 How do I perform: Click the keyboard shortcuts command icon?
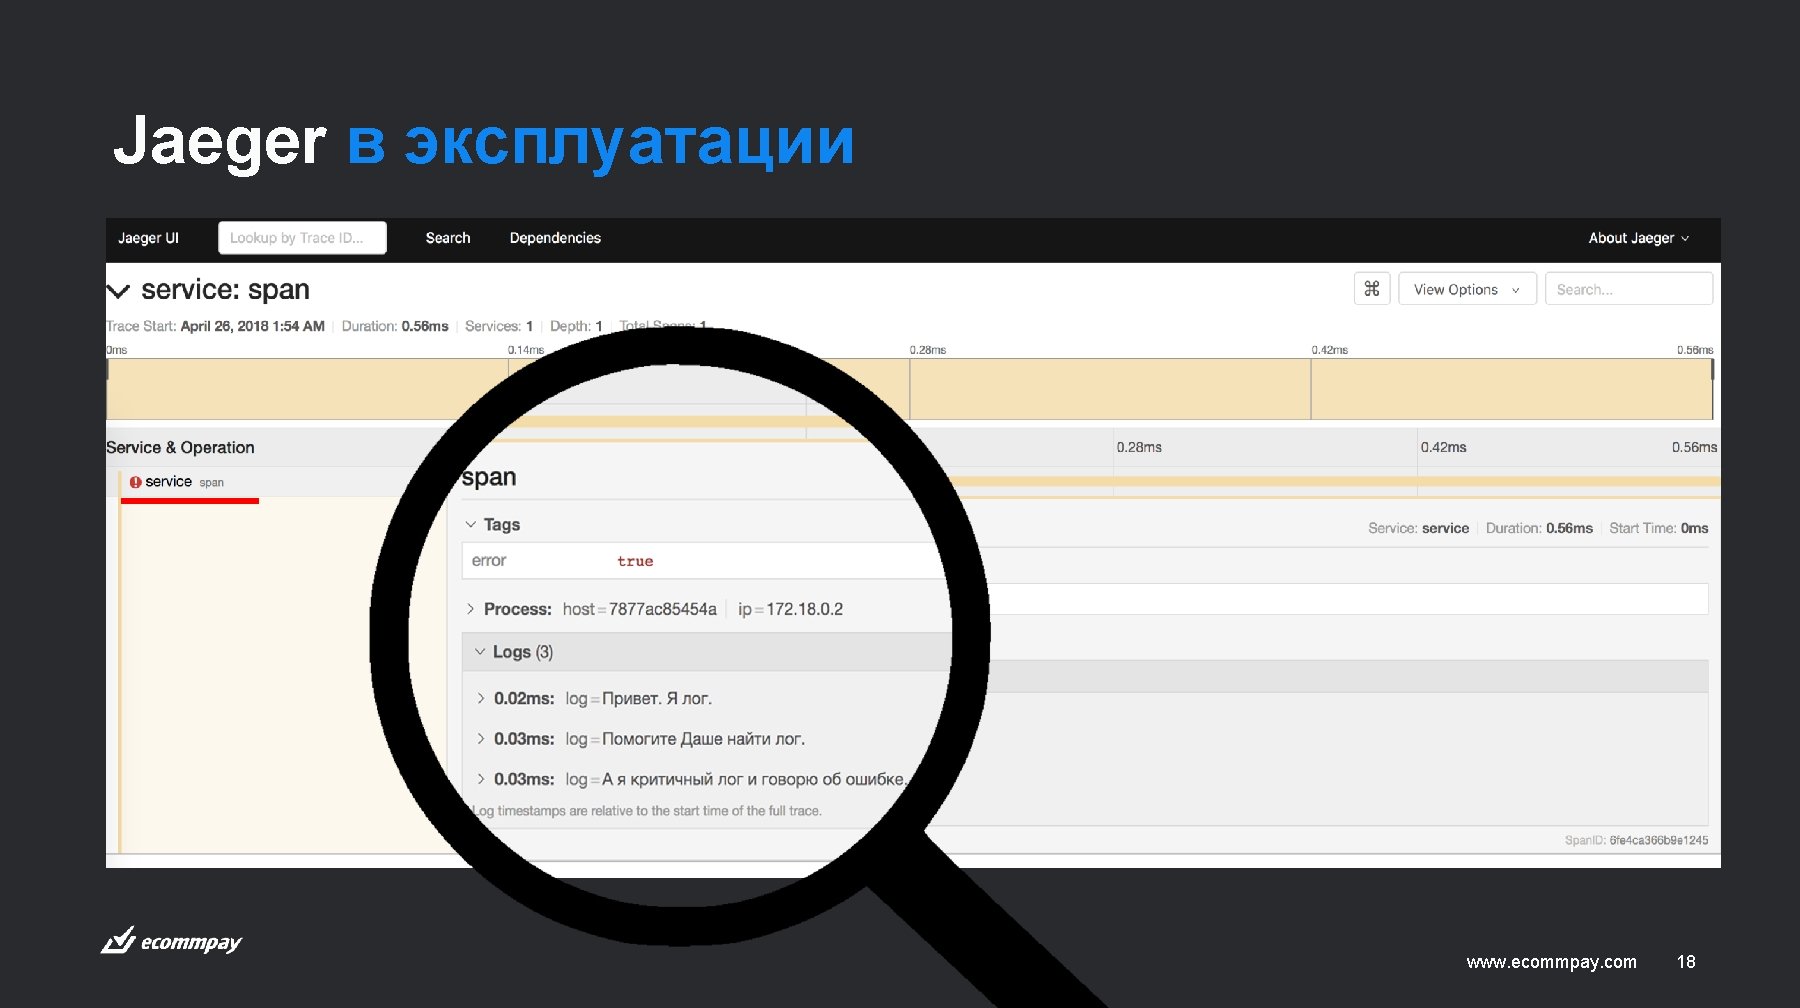click(x=1372, y=289)
